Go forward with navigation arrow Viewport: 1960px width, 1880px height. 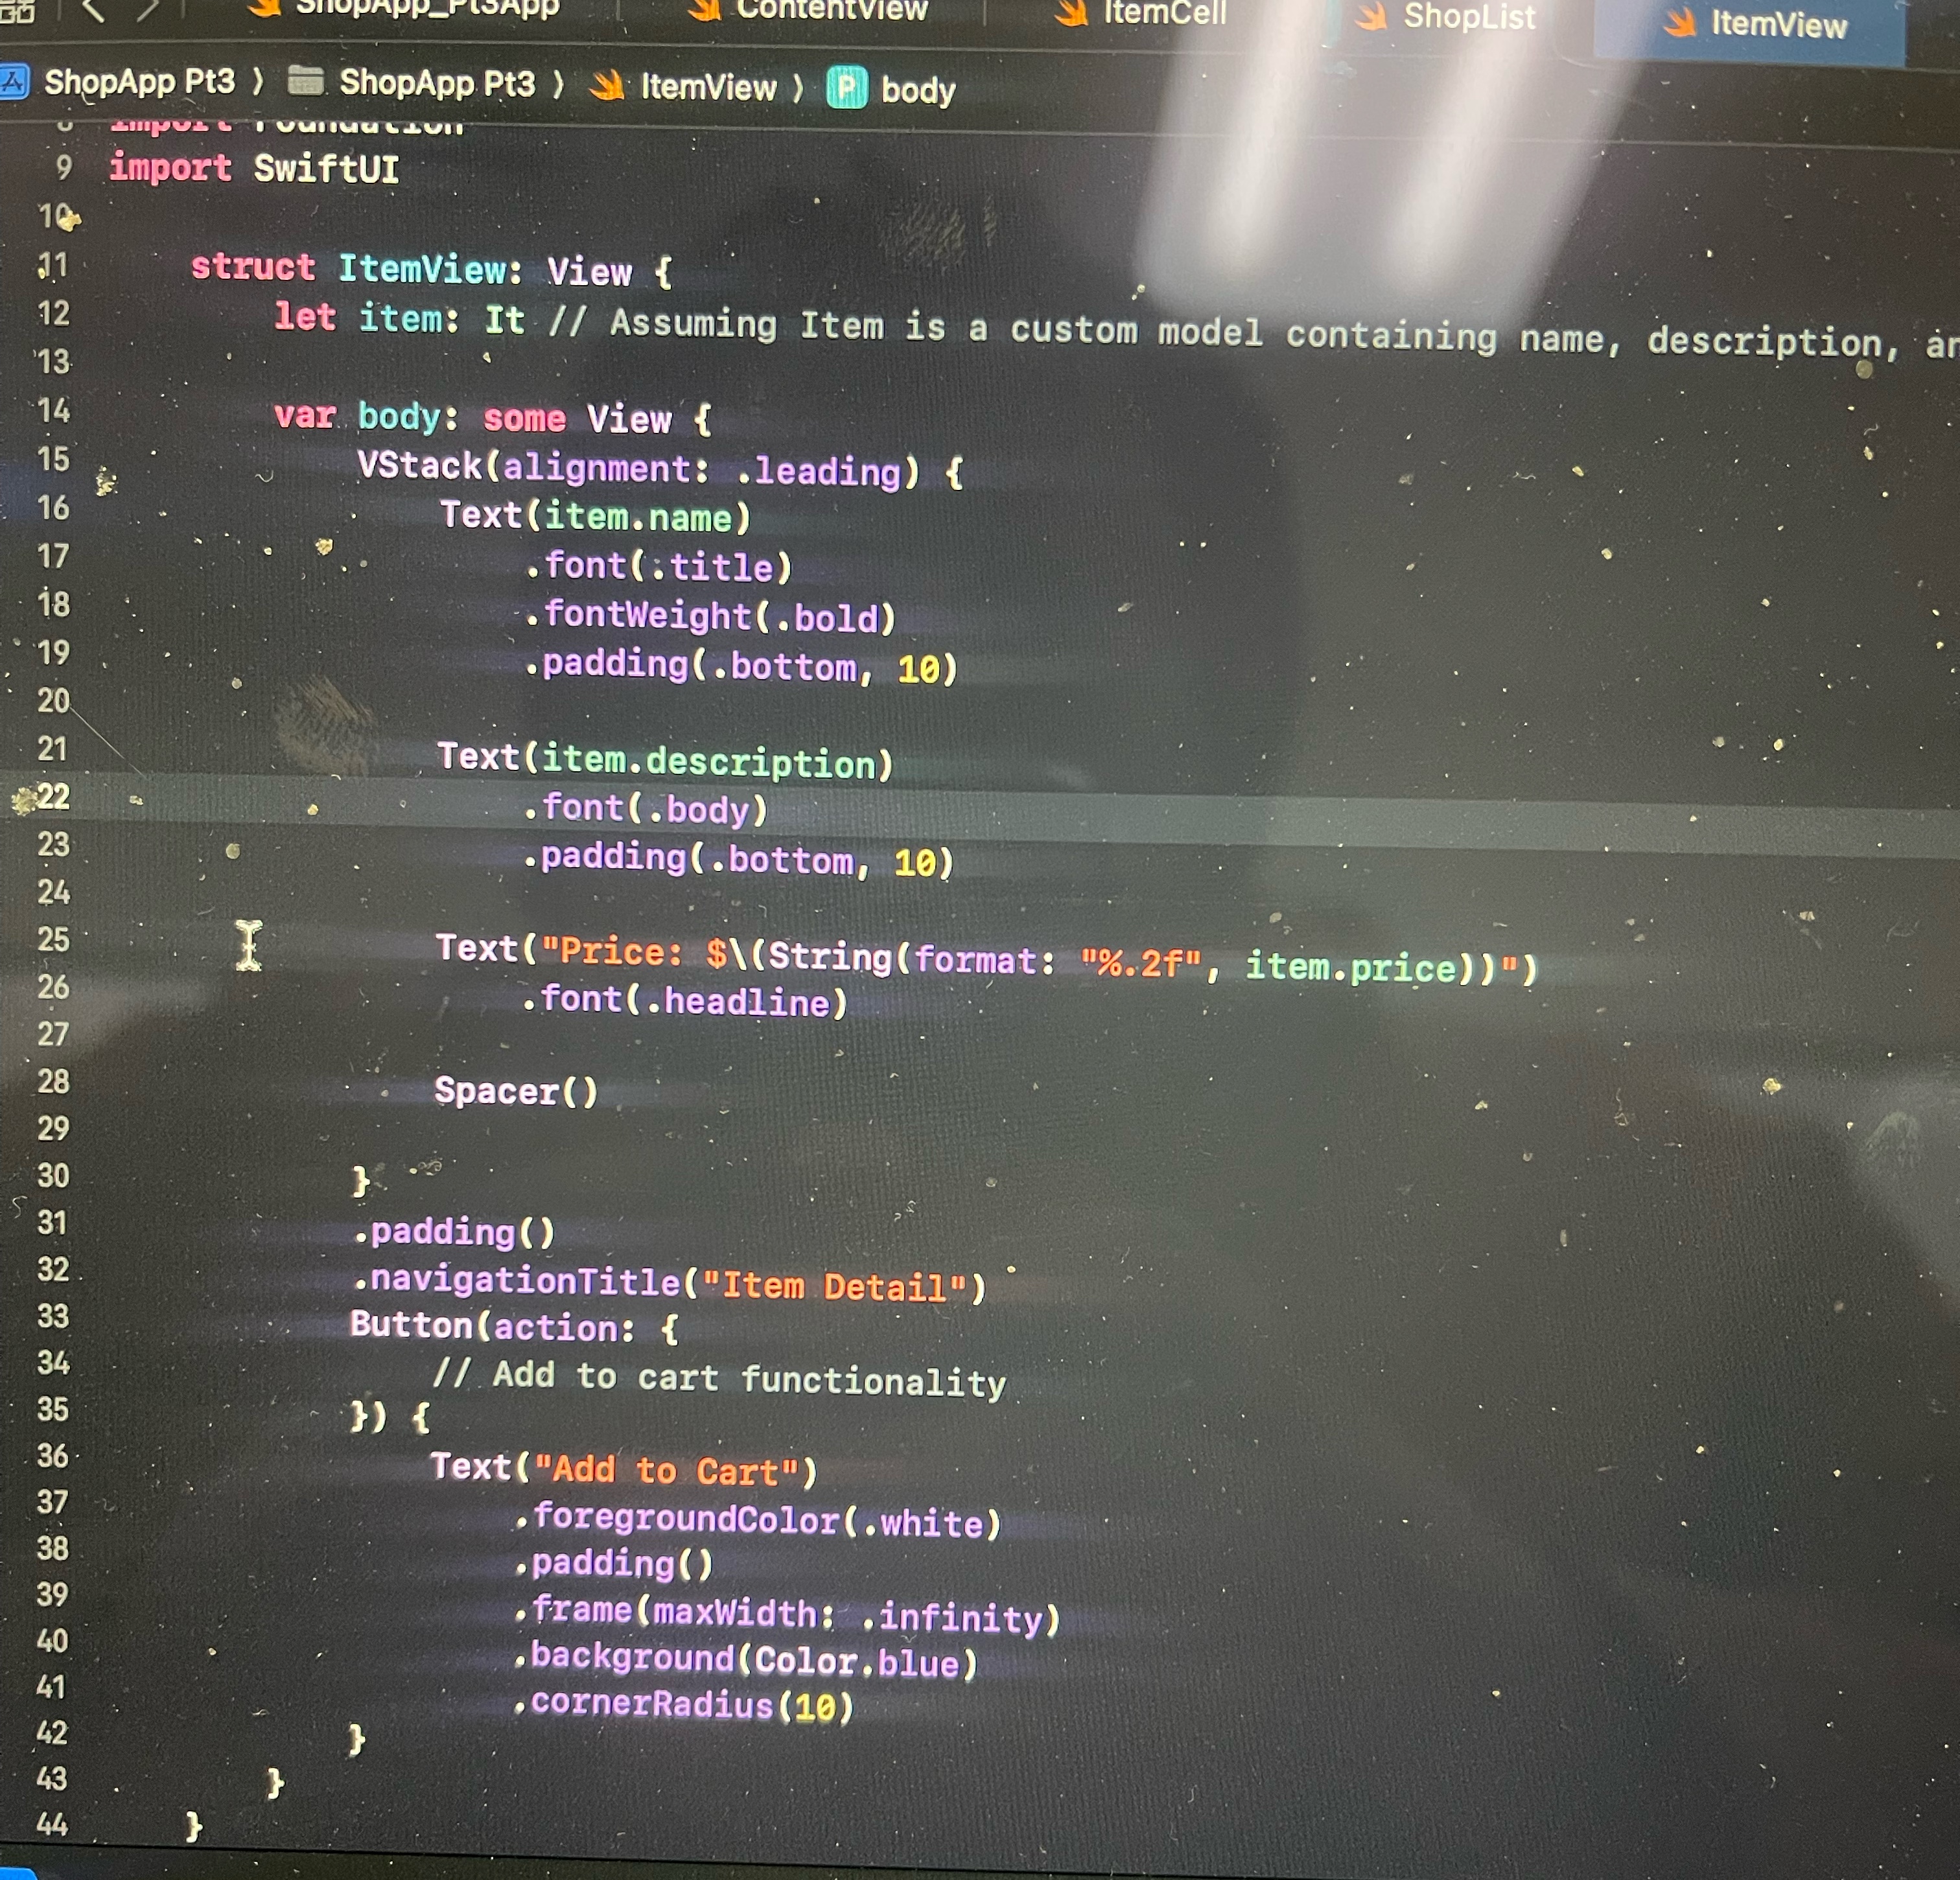point(148,10)
